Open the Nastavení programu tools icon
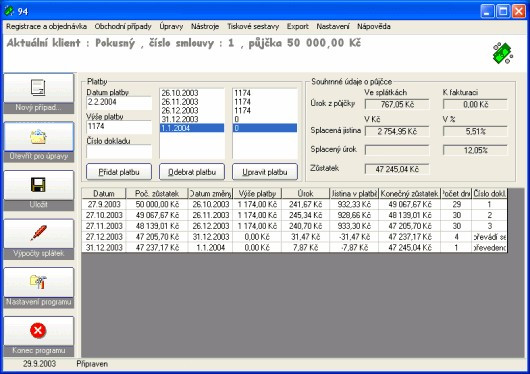530x374 pixels. coord(38,282)
